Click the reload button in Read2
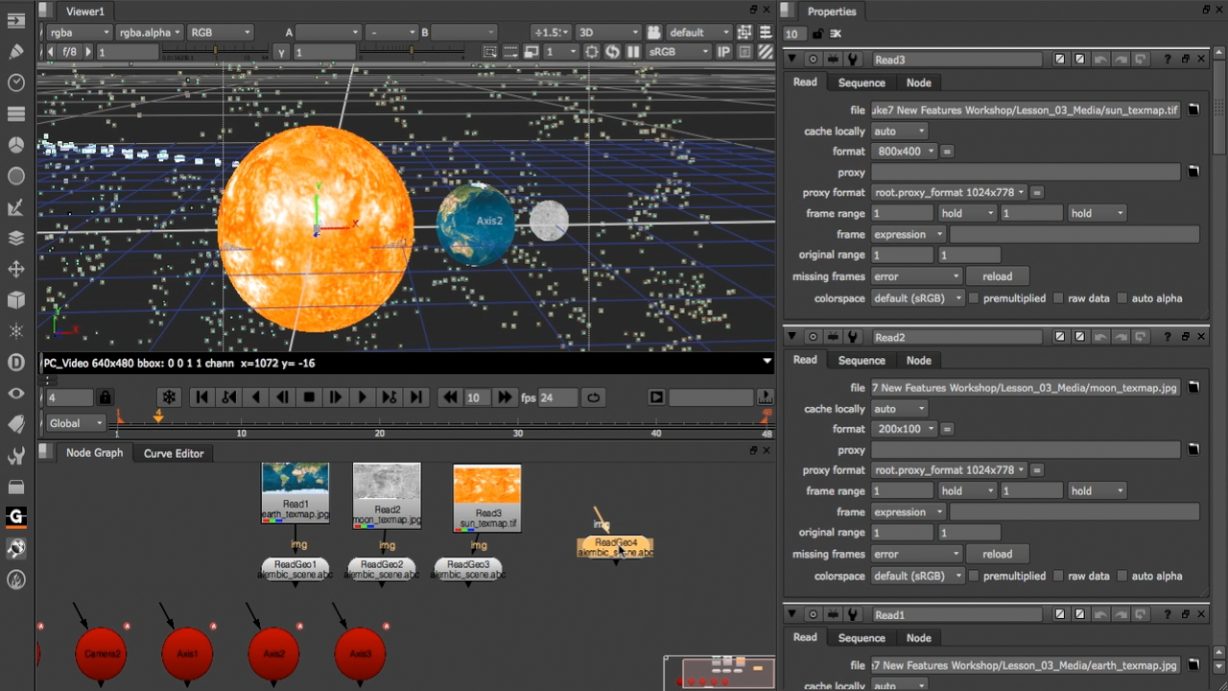The image size is (1228, 691). (x=998, y=553)
